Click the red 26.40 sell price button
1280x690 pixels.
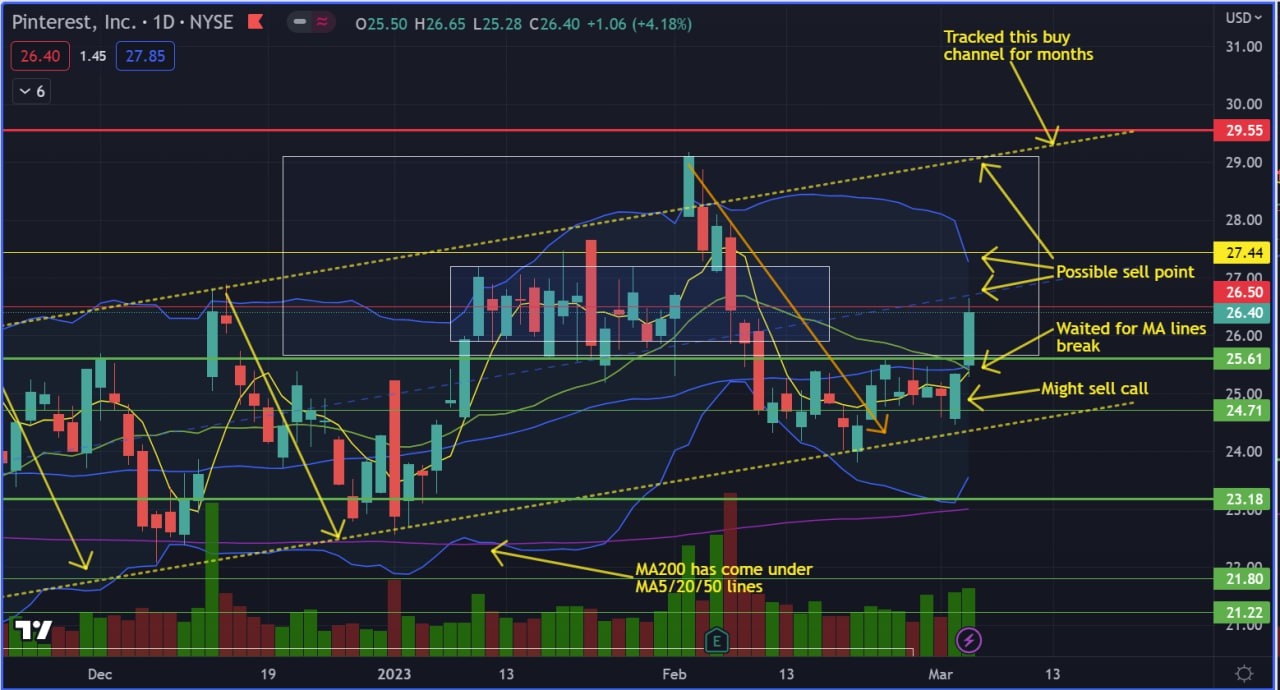point(40,56)
